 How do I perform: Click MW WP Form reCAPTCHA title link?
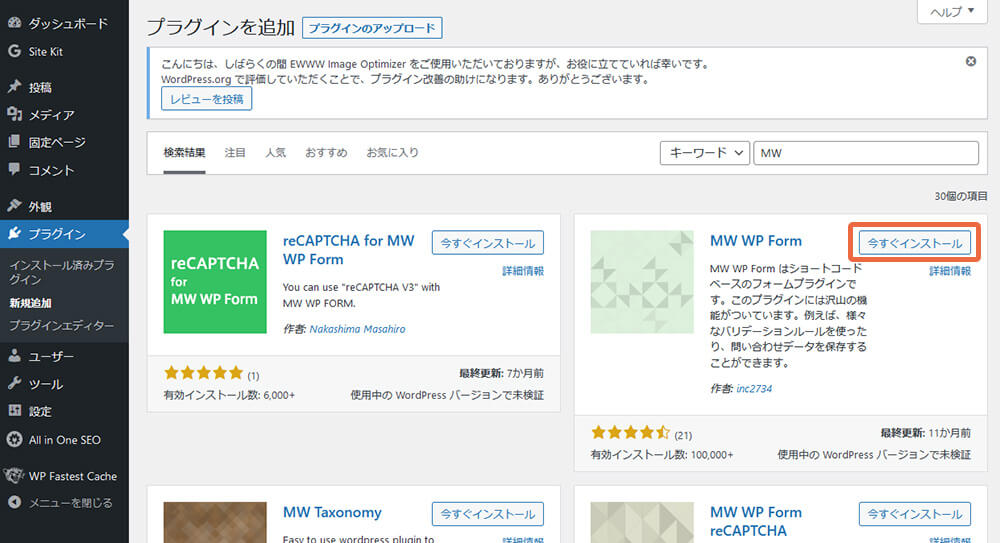pos(756,521)
